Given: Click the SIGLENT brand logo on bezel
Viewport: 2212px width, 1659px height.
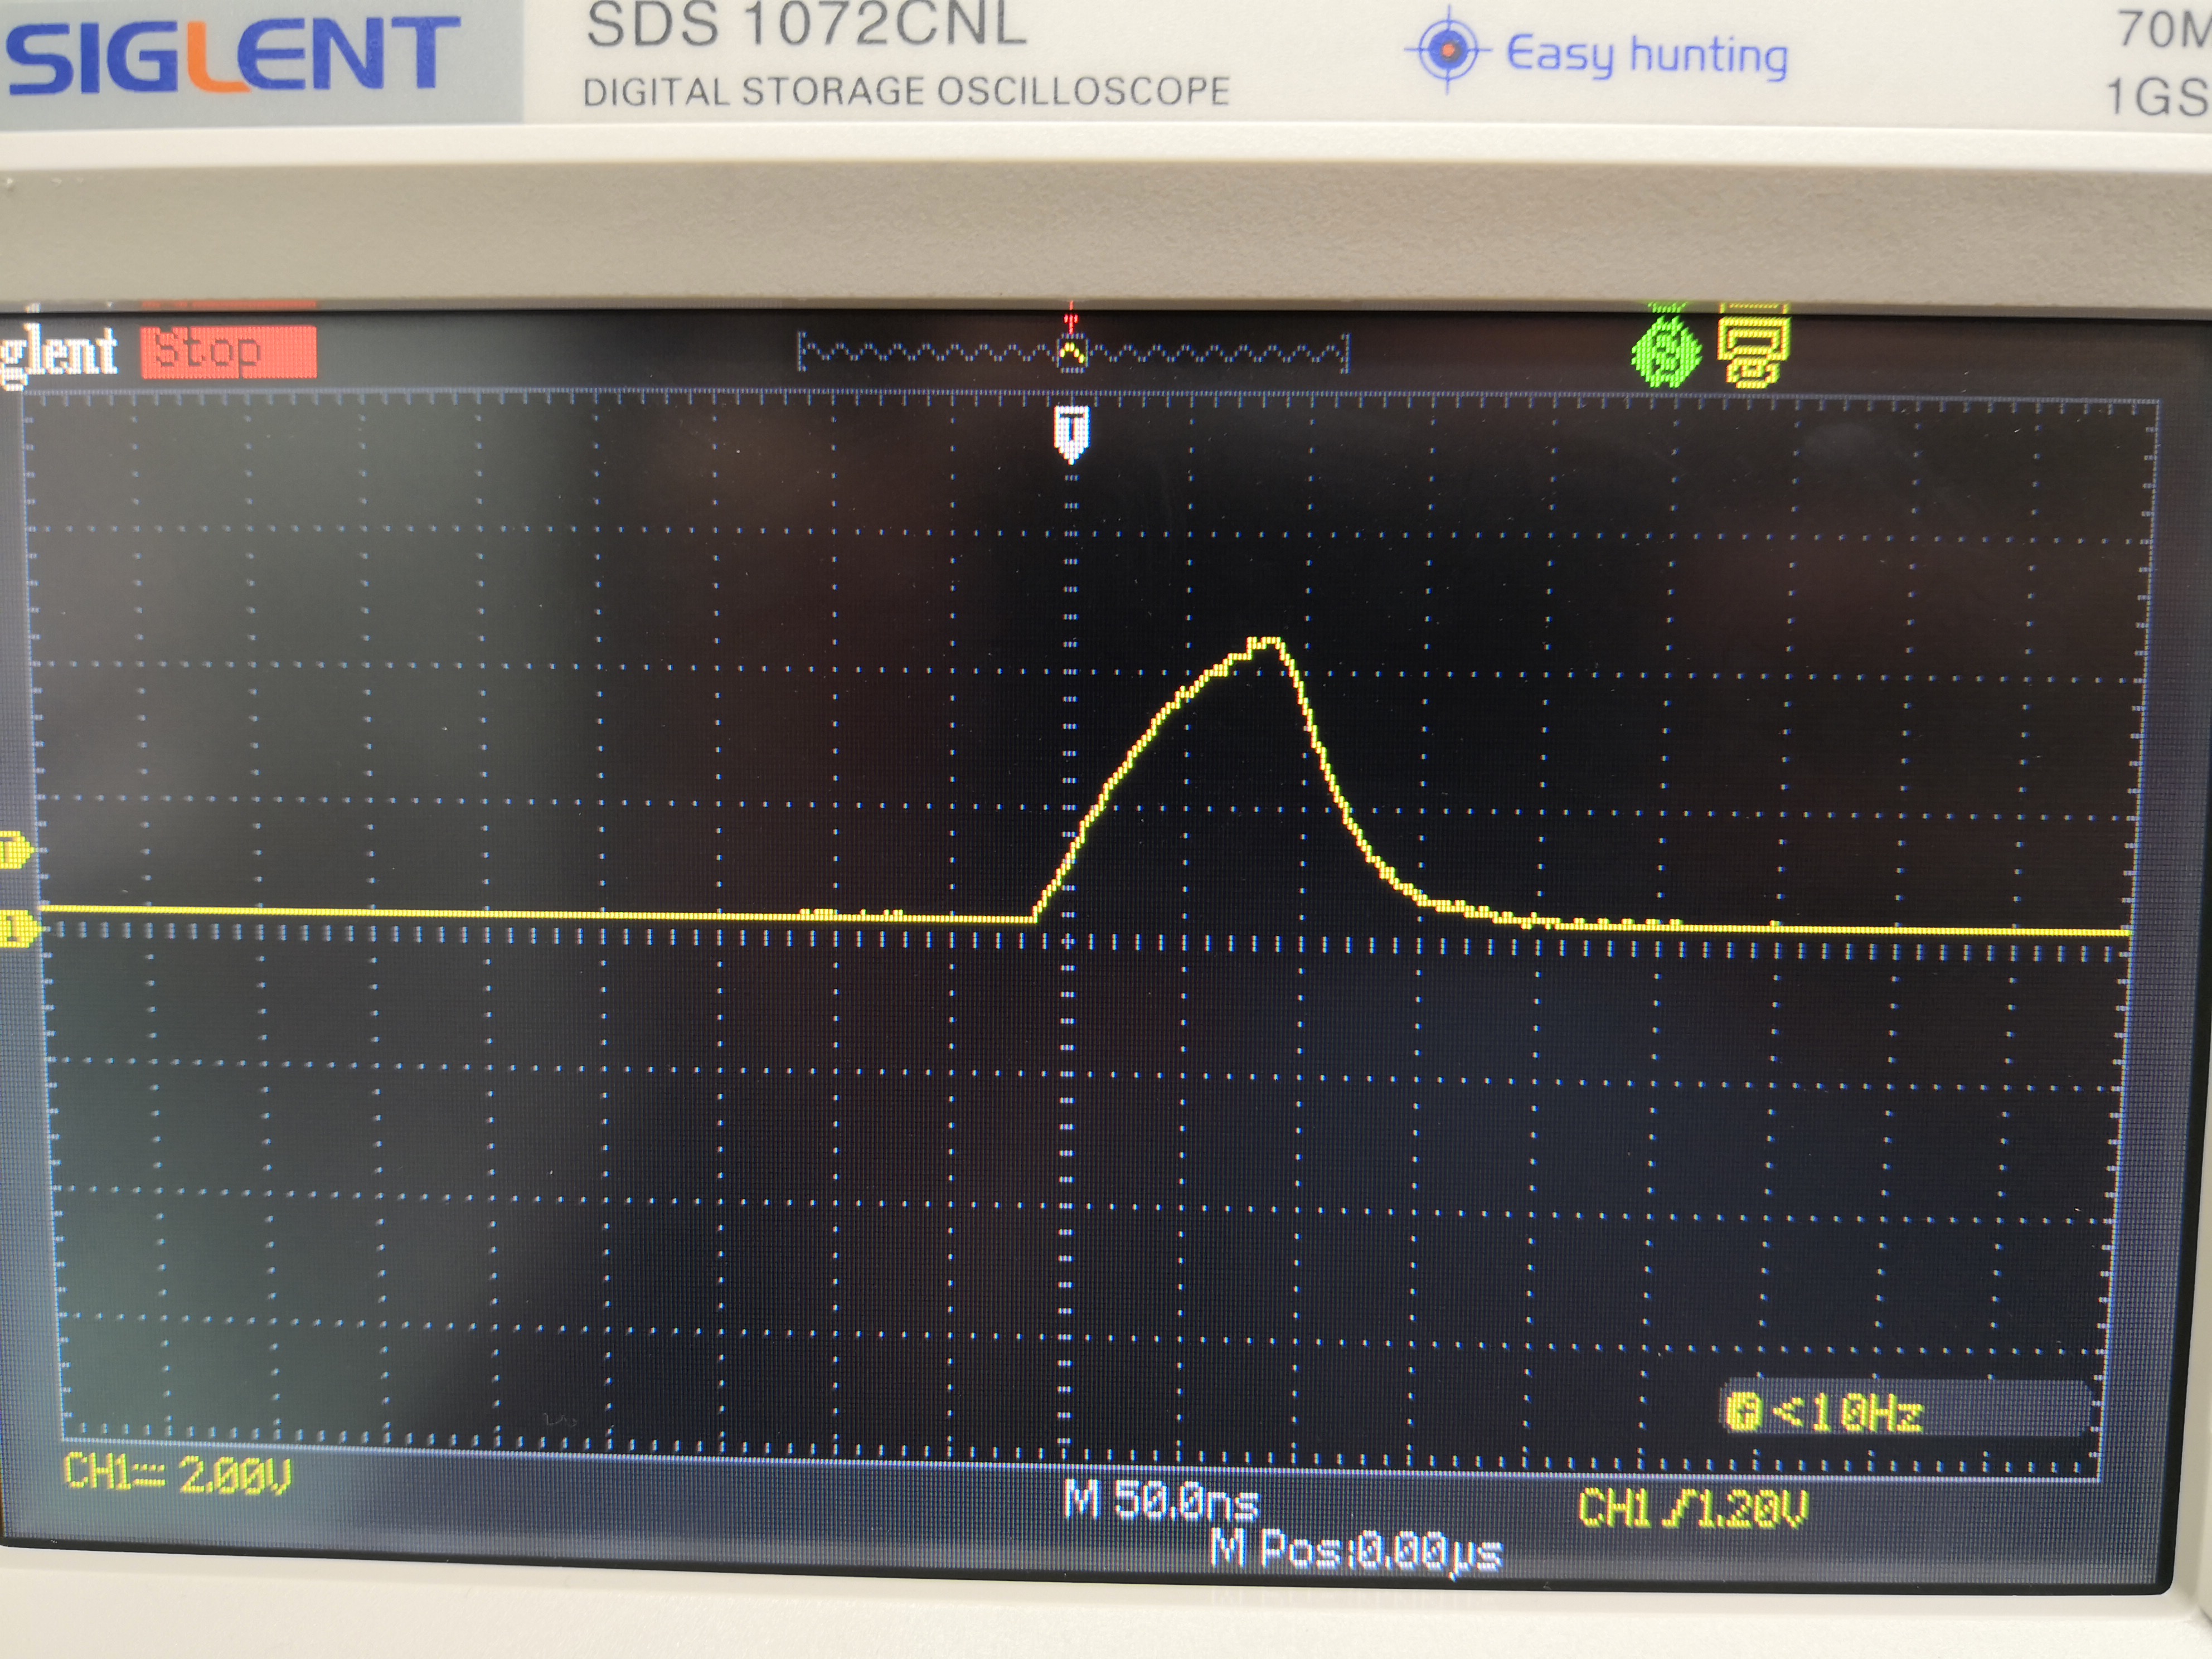Looking at the screenshot, I should pyautogui.click(x=232, y=55).
